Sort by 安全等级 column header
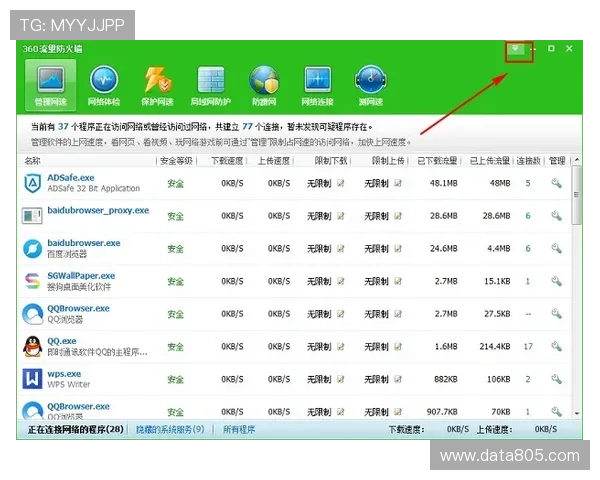The height and width of the screenshot is (480, 600). coord(176,161)
